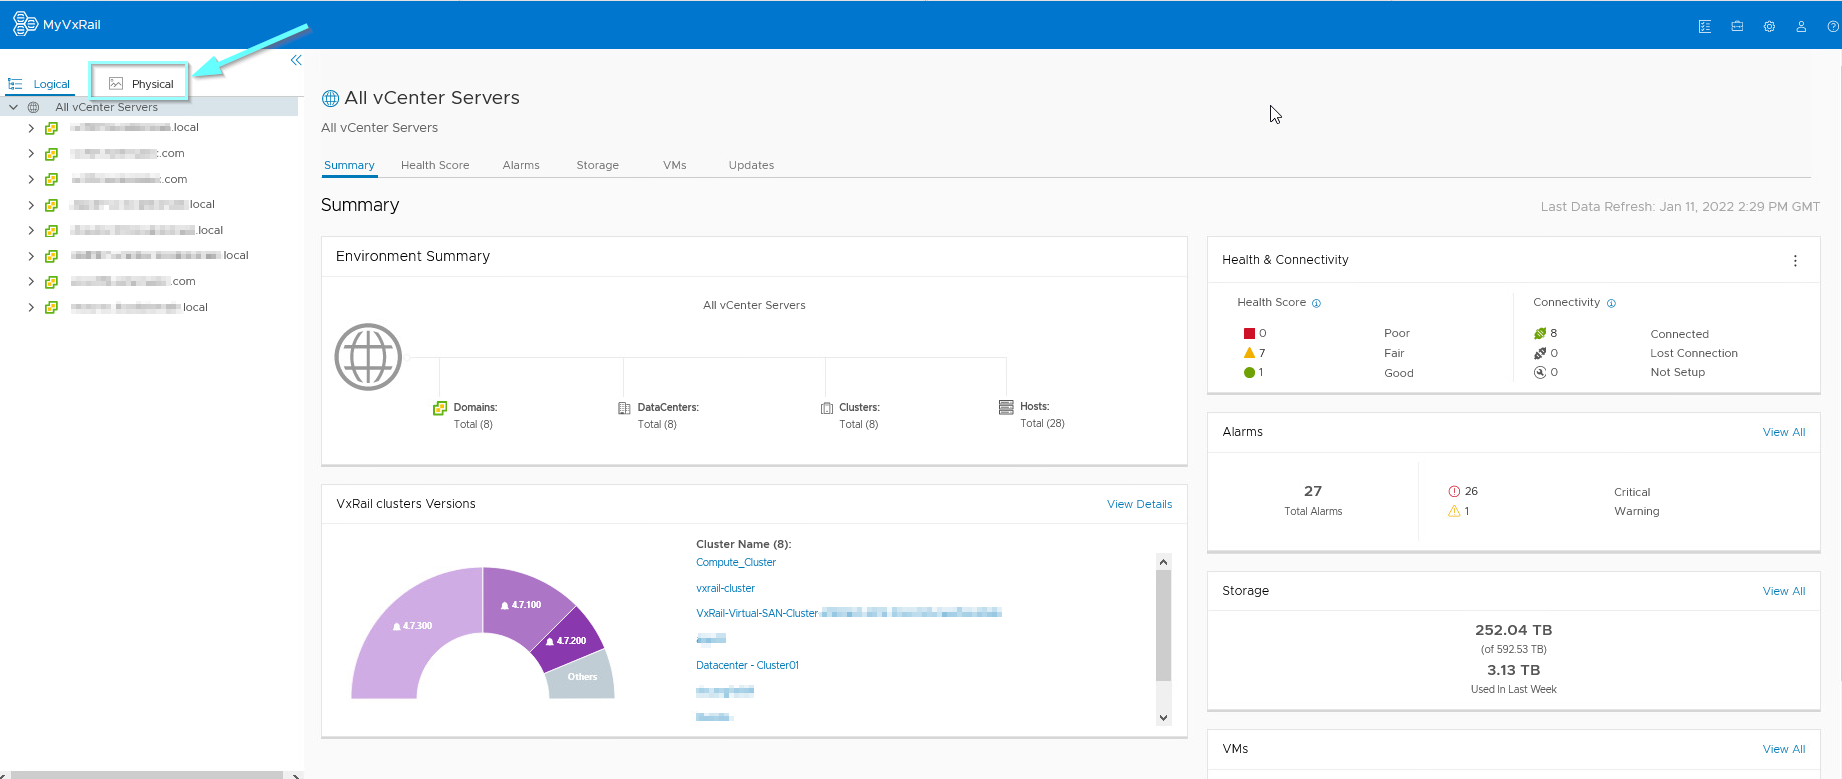Image resolution: width=1842 pixels, height=779 pixels.
Task: Open the briefcase icon in top bar
Action: pos(1737,27)
